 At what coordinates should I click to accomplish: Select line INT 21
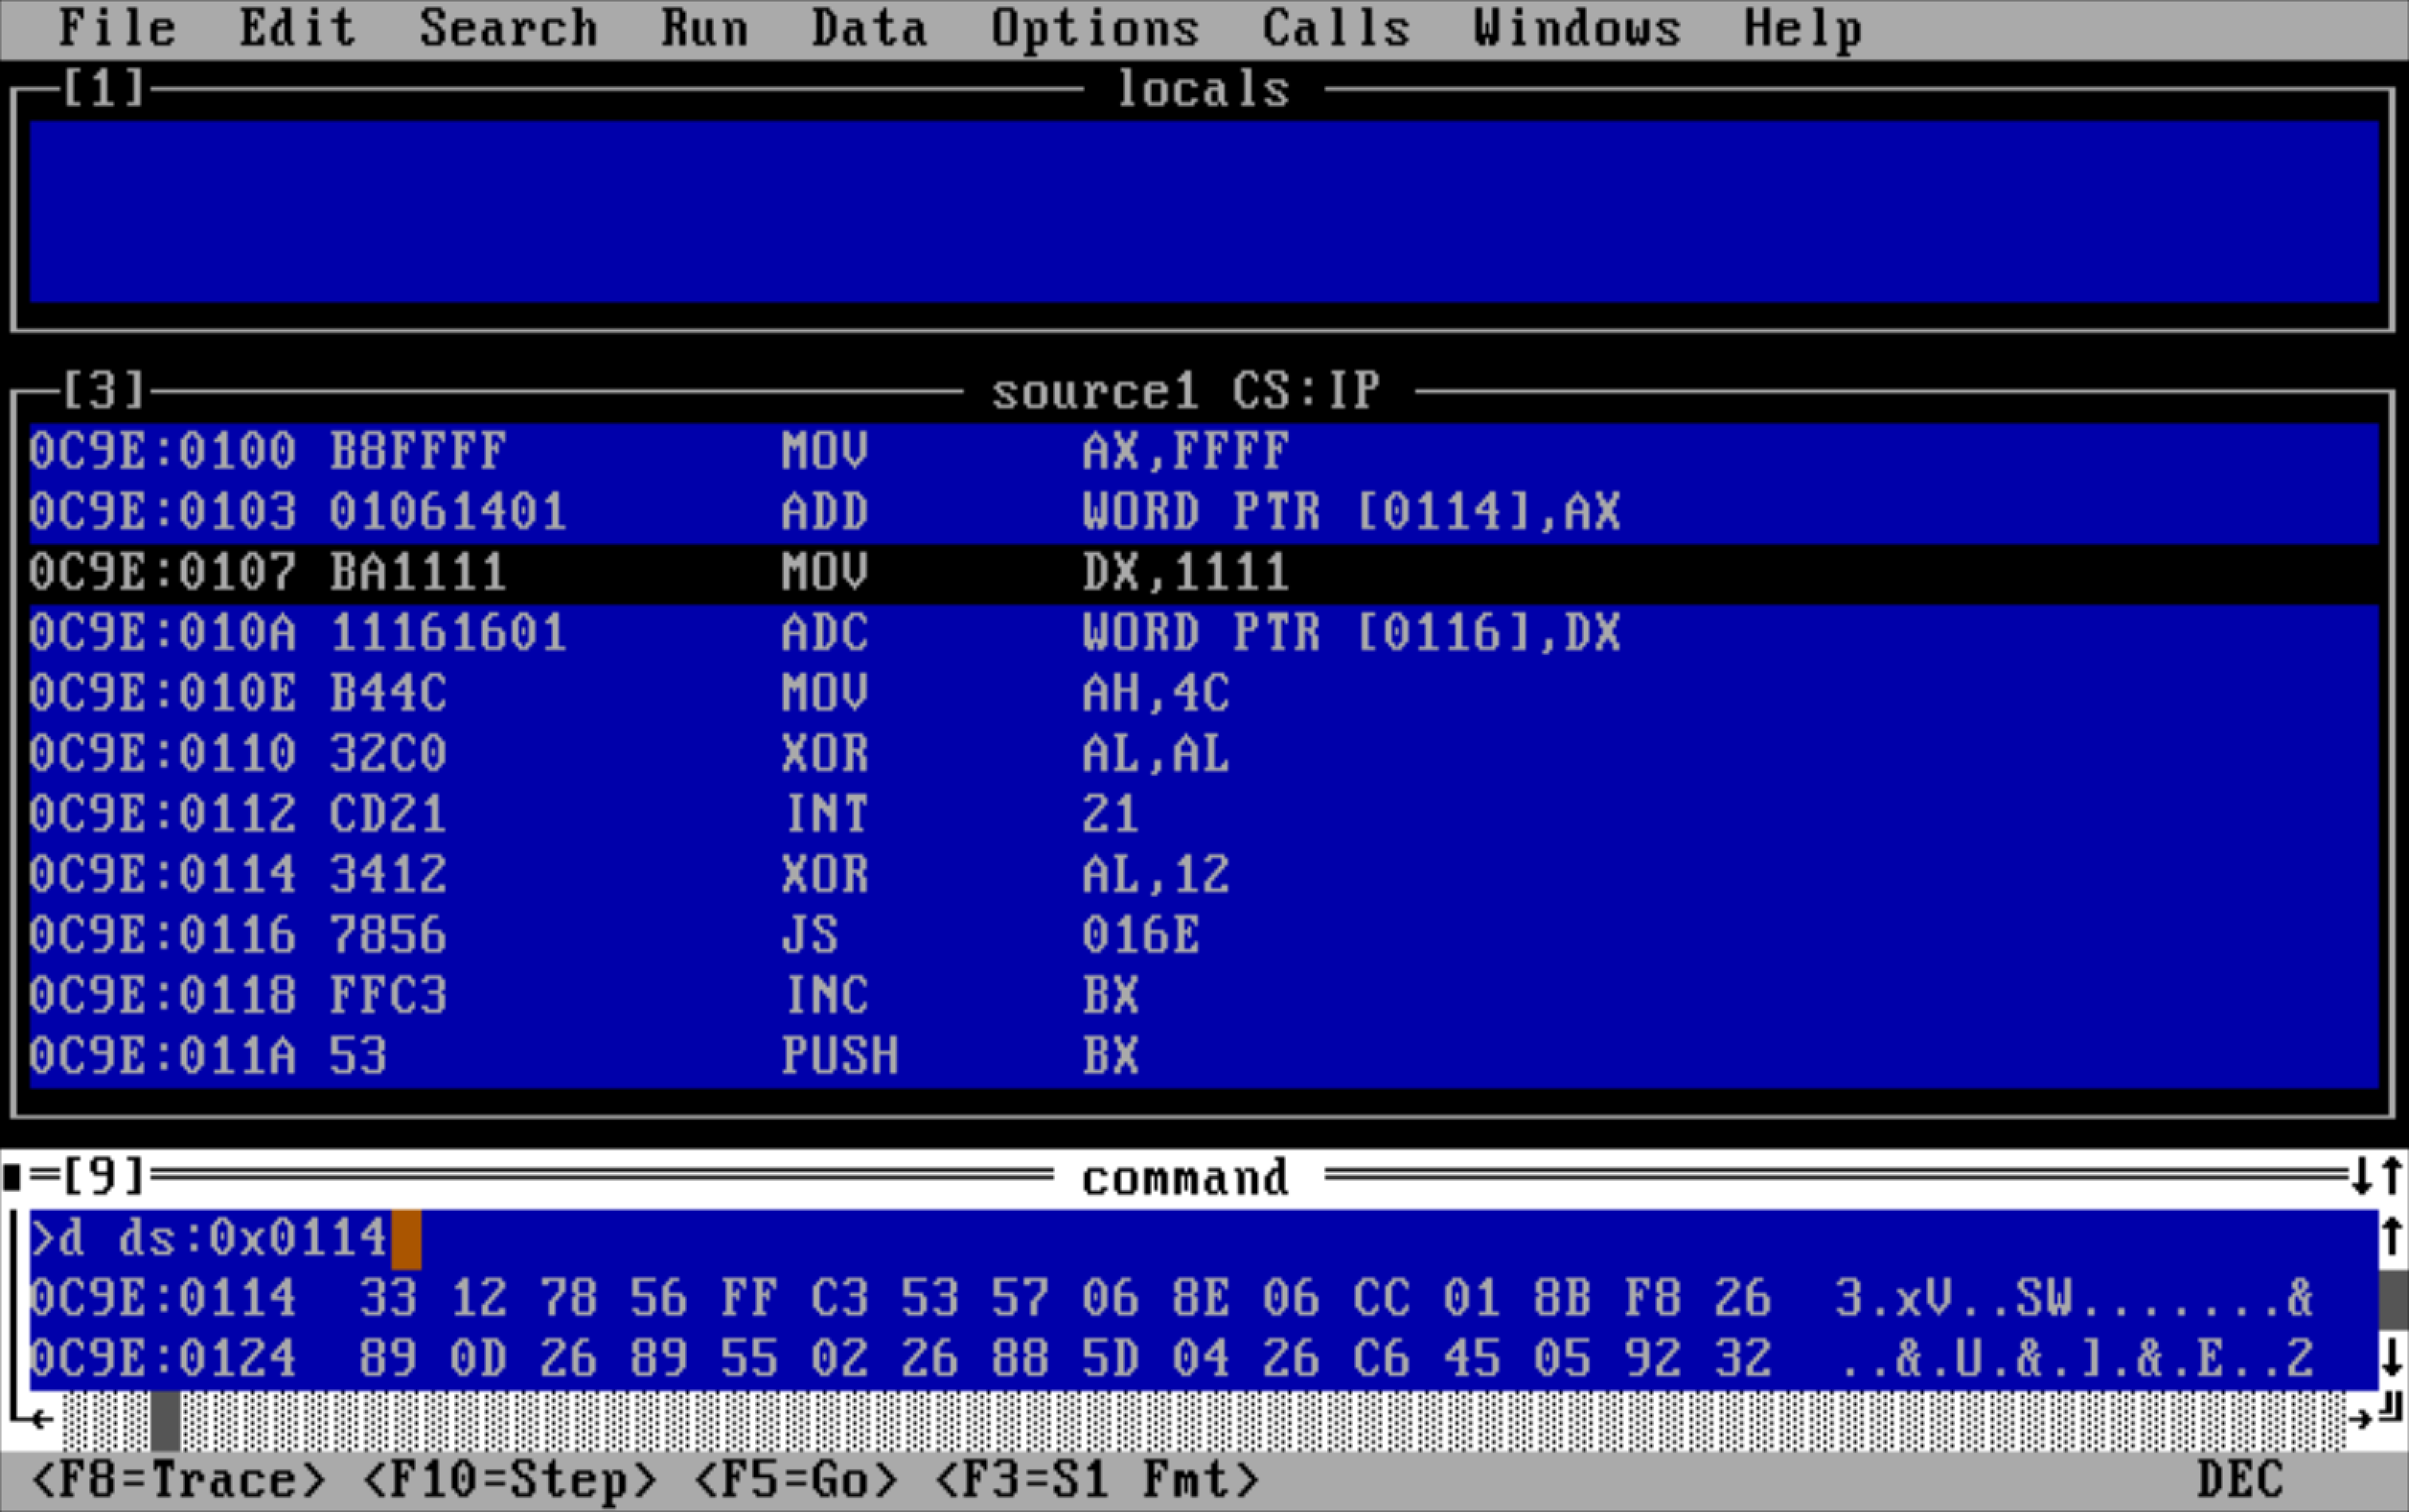[x=1203, y=815]
